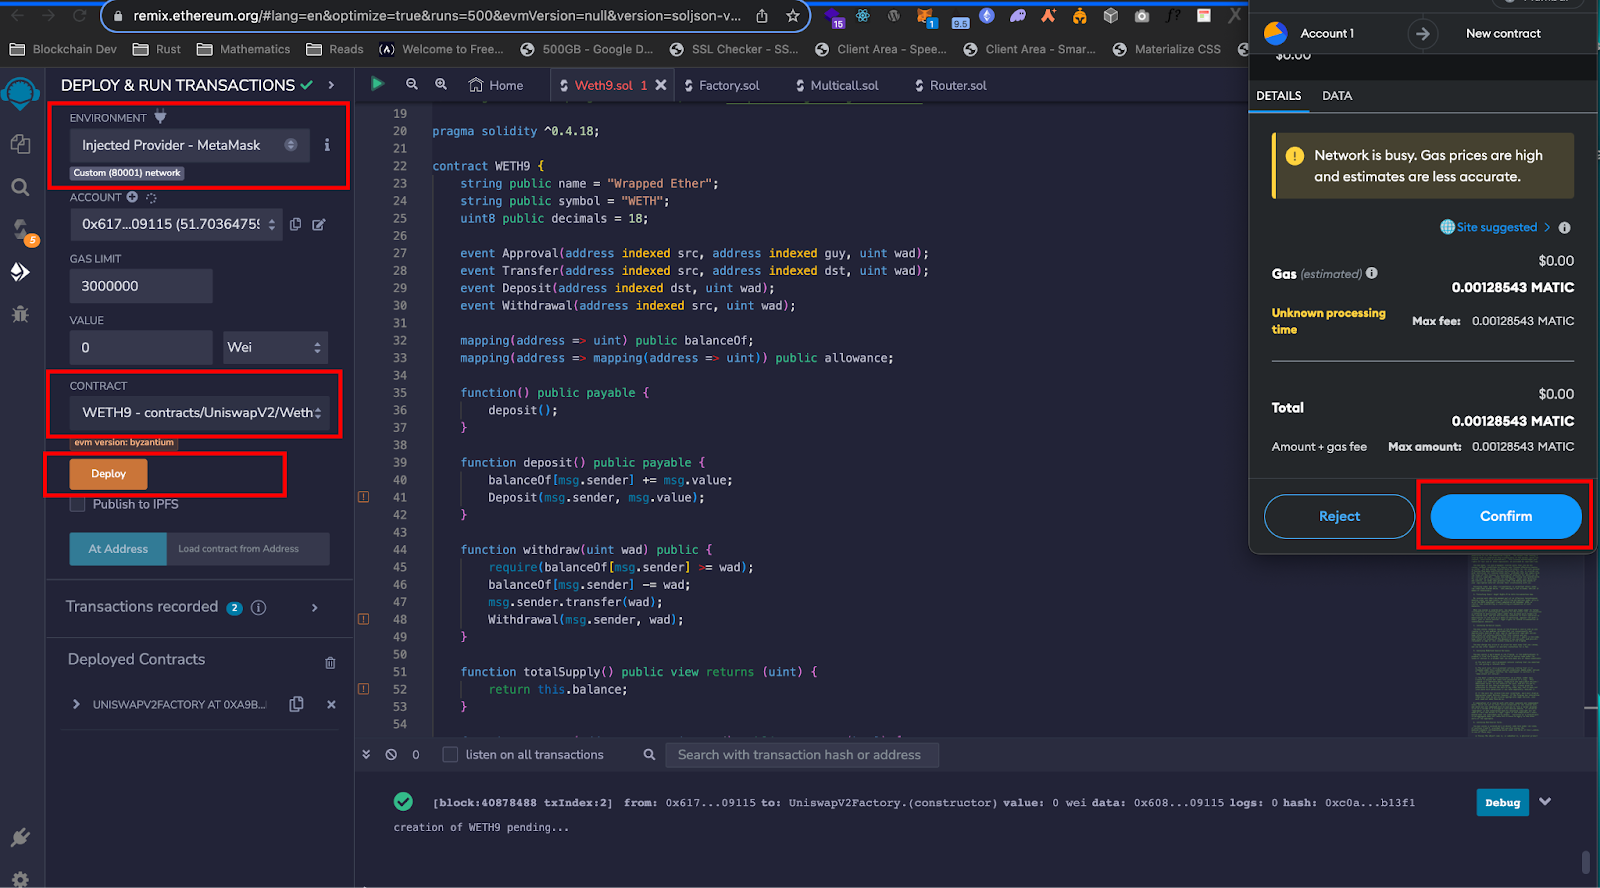The height and width of the screenshot is (888, 1600).
Task: Zoom in the editor font
Action: tap(441, 84)
